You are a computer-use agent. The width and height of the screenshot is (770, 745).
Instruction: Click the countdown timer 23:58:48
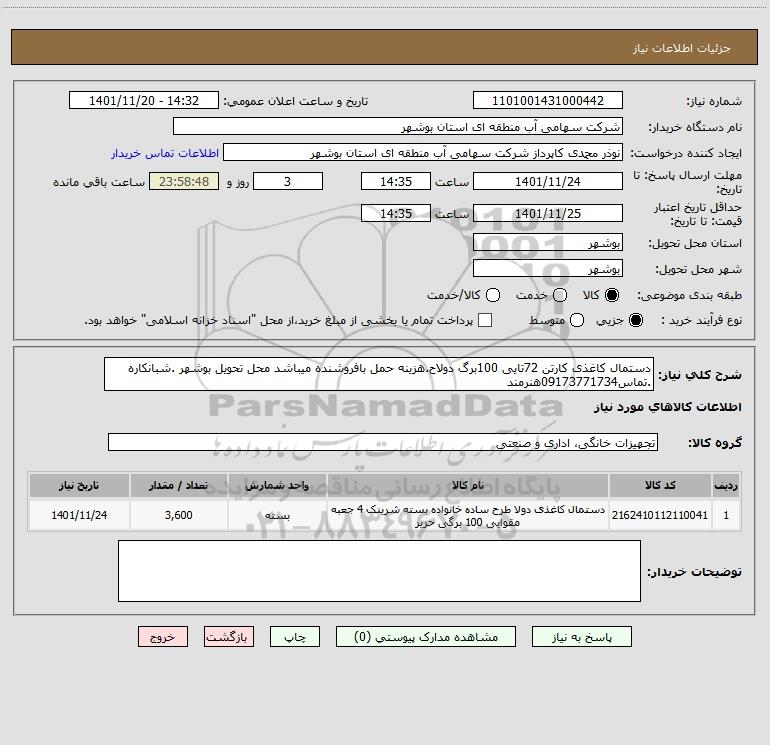click(x=184, y=181)
